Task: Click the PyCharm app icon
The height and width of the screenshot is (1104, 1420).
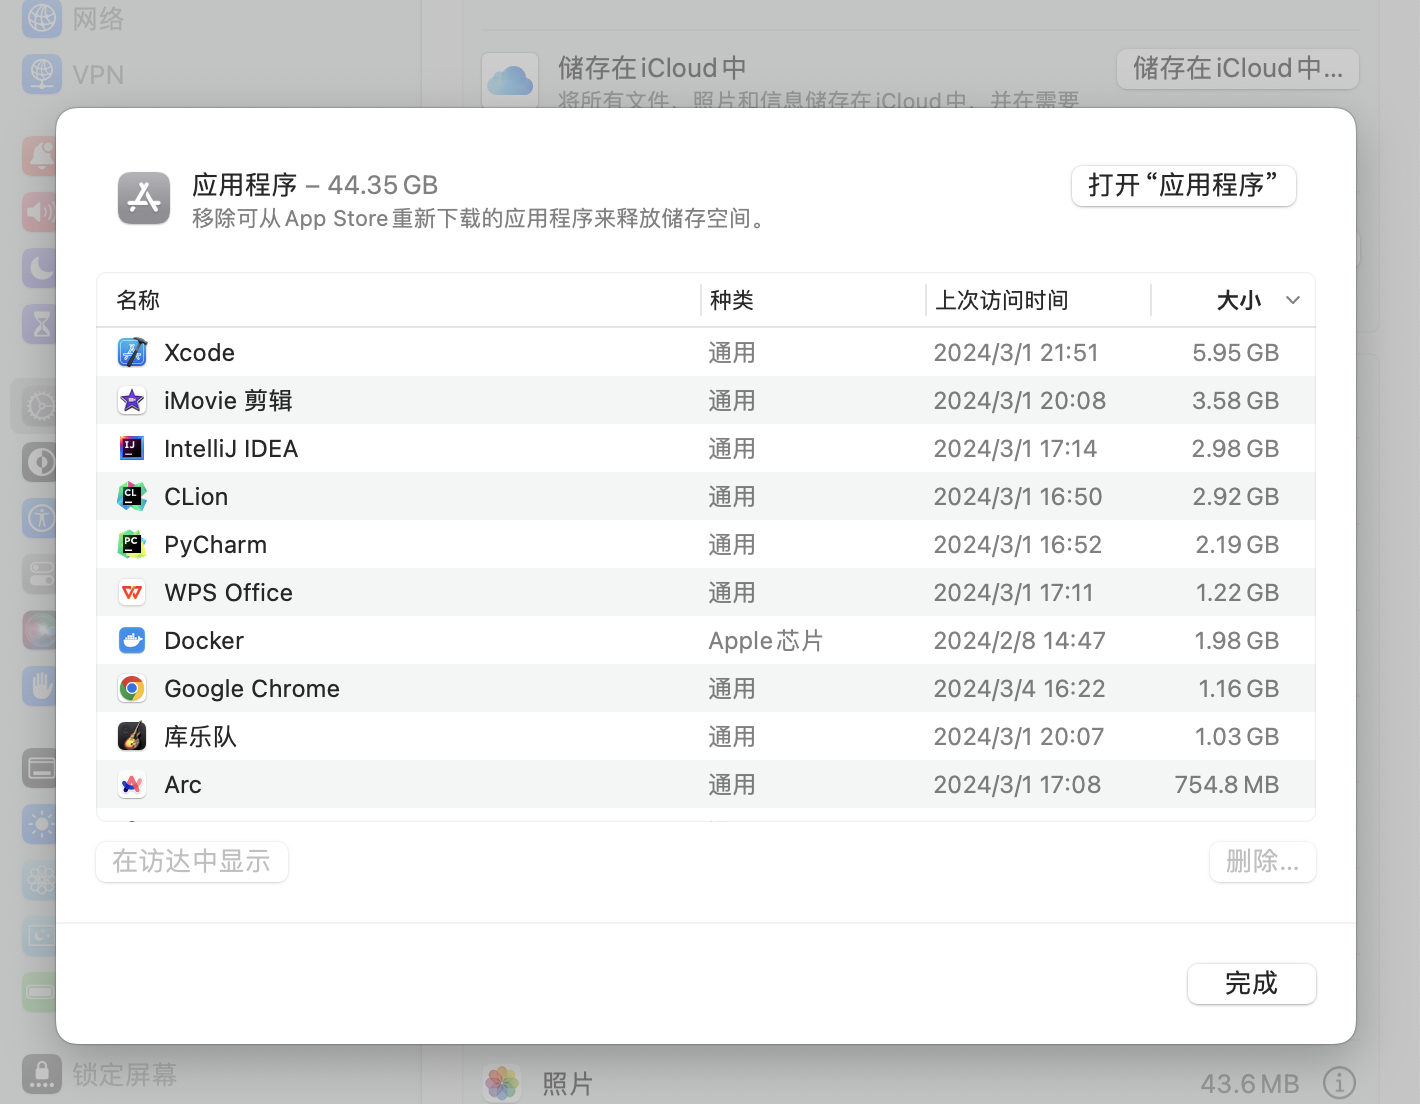Action: click(x=132, y=545)
